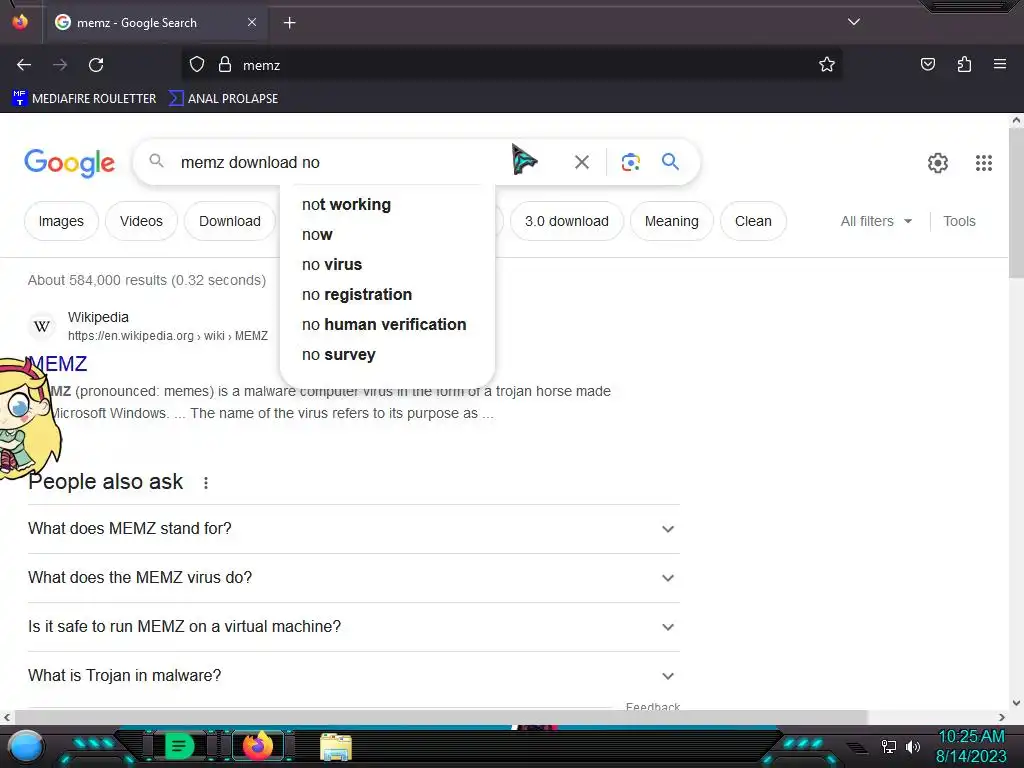Expand "What does MEMZ stand for?"

(x=353, y=528)
